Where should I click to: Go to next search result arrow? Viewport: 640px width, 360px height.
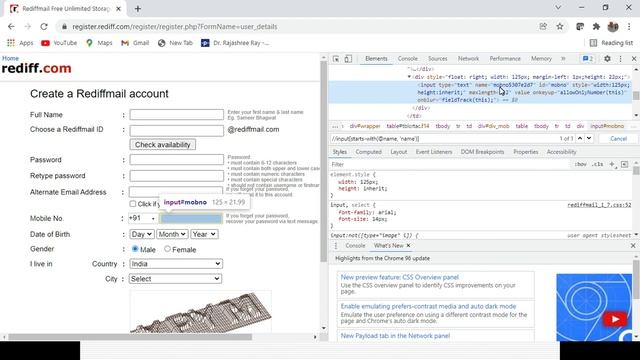(x=589, y=138)
